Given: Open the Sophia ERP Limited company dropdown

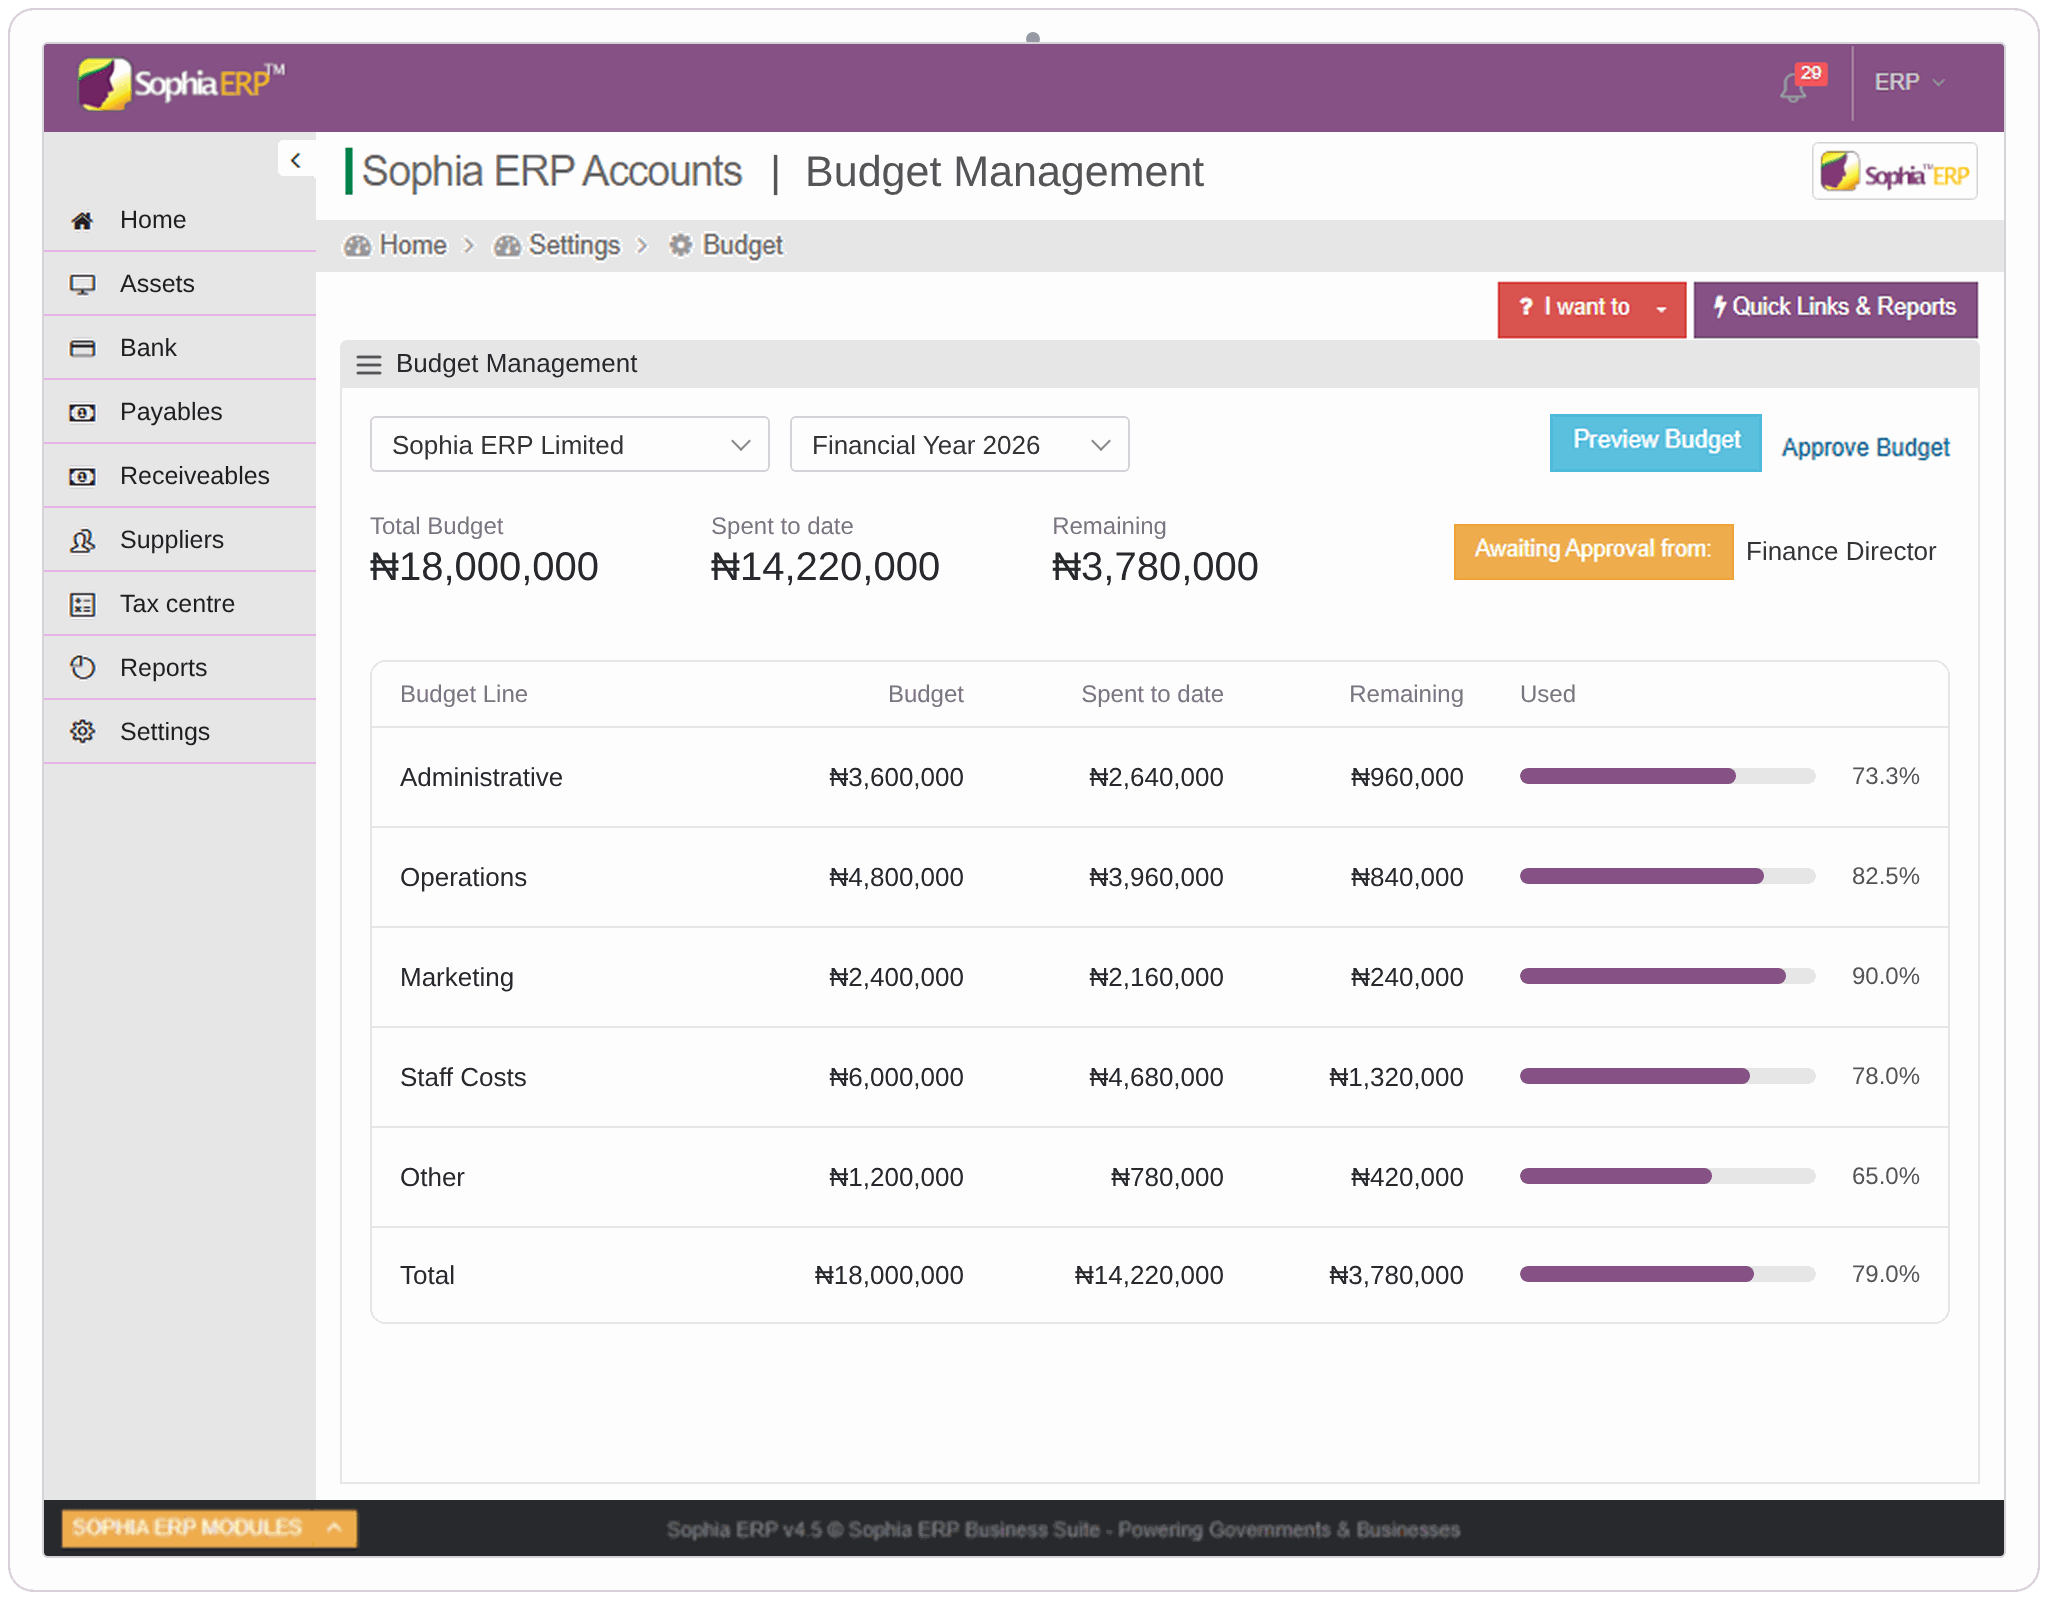Looking at the screenshot, I should 570,445.
